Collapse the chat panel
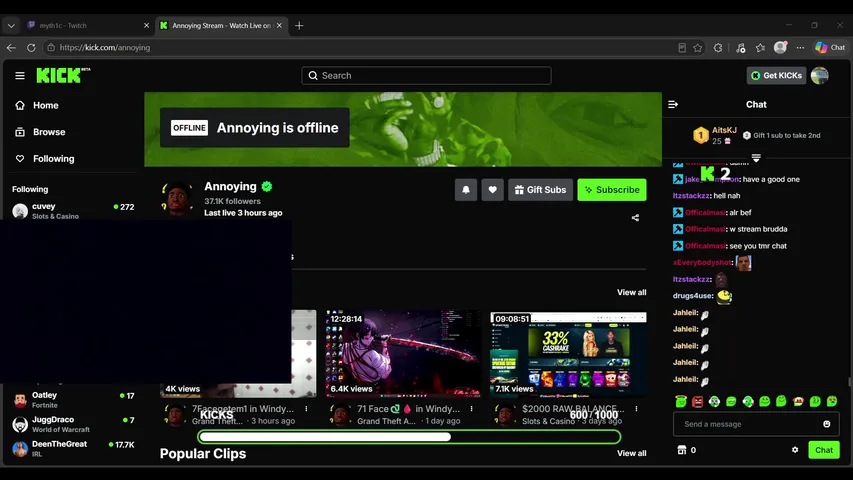The height and width of the screenshot is (480, 853). [x=673, y=104]
